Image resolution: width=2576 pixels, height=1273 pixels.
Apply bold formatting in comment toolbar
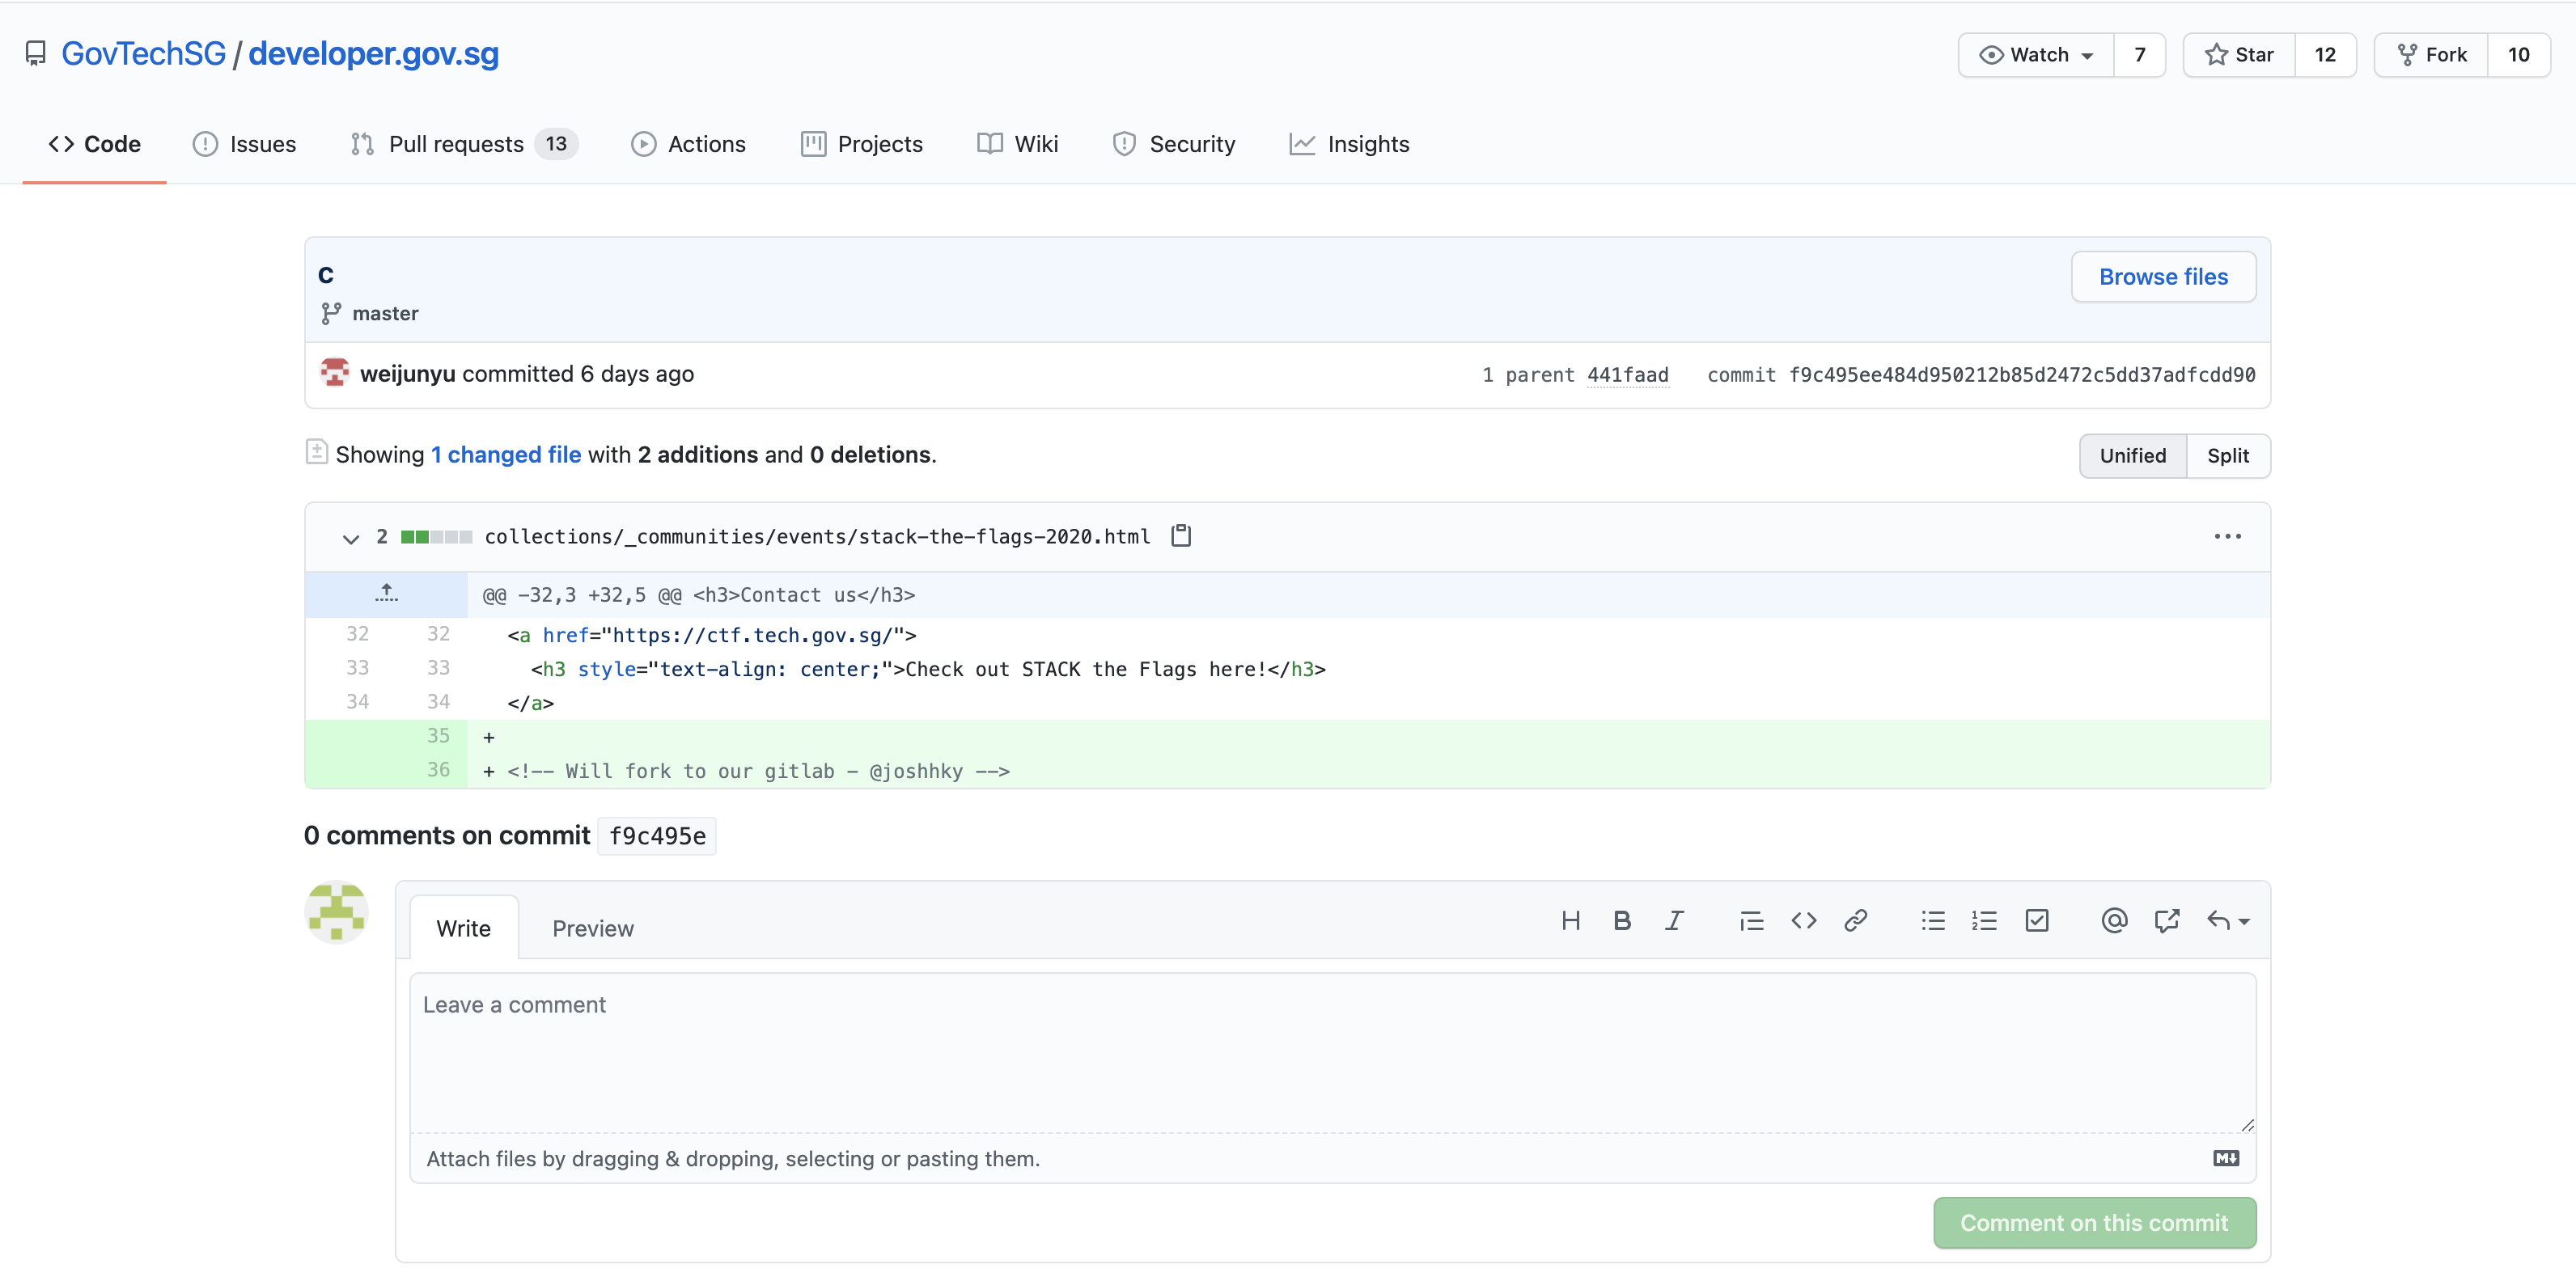coord(1622,921)
